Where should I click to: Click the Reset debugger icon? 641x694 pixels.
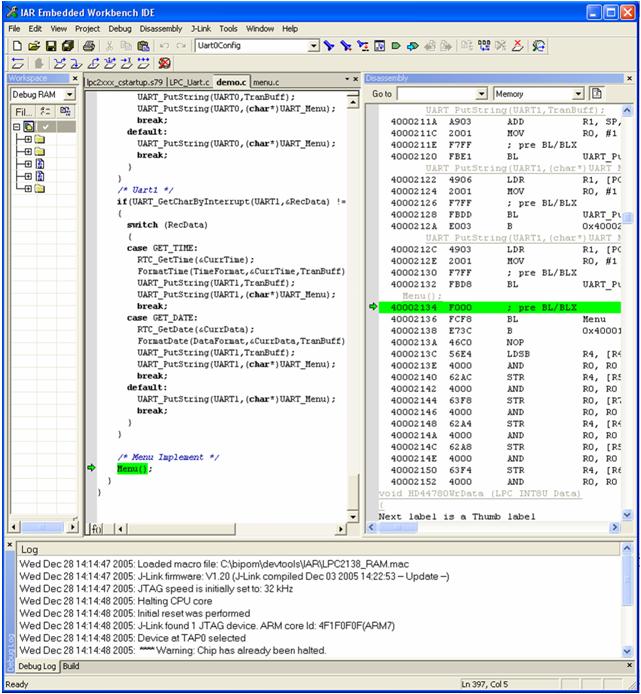click(x=18, y=63)
